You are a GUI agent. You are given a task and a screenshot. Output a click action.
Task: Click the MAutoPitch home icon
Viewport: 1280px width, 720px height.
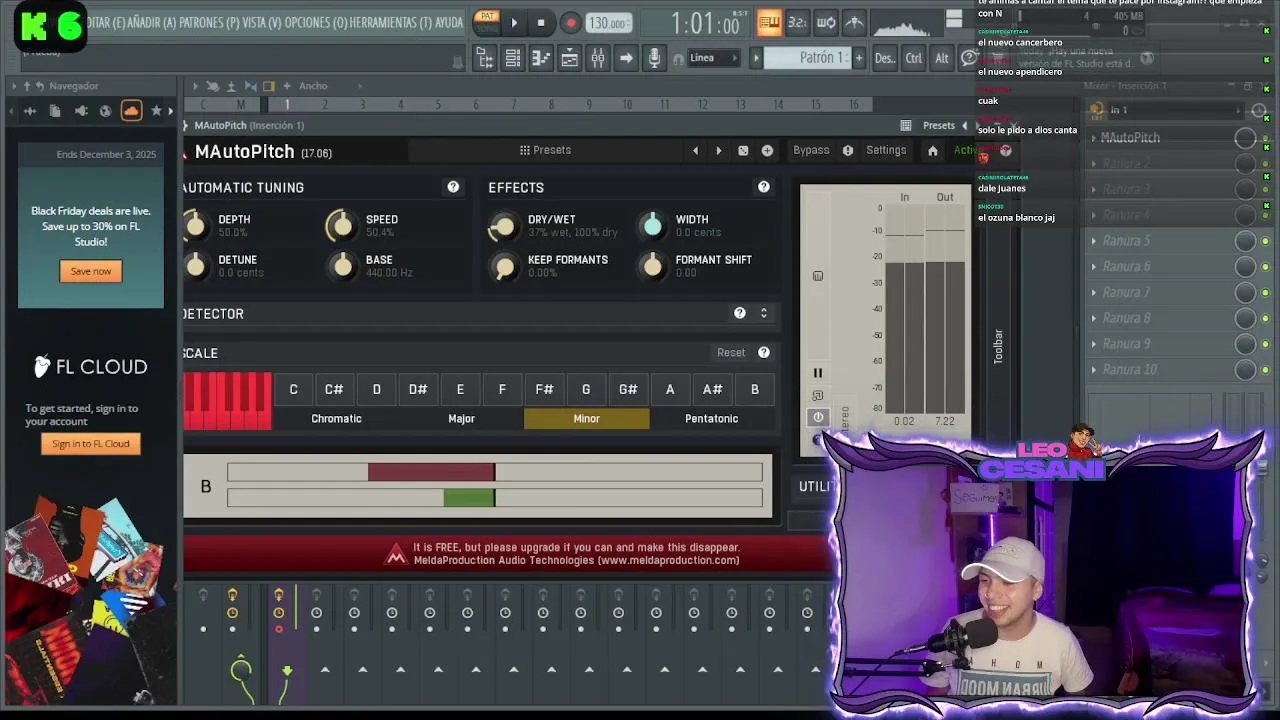point(933,151)
